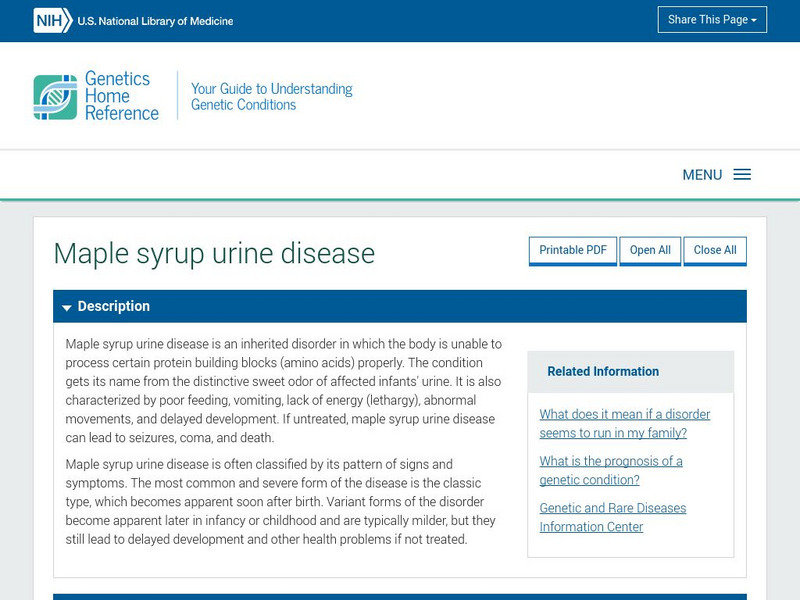Viewport: 800px width, 600px height.
Task: Open the prognosis of genetic condition link
Action: pyautogui.click(x=610, y=471)
